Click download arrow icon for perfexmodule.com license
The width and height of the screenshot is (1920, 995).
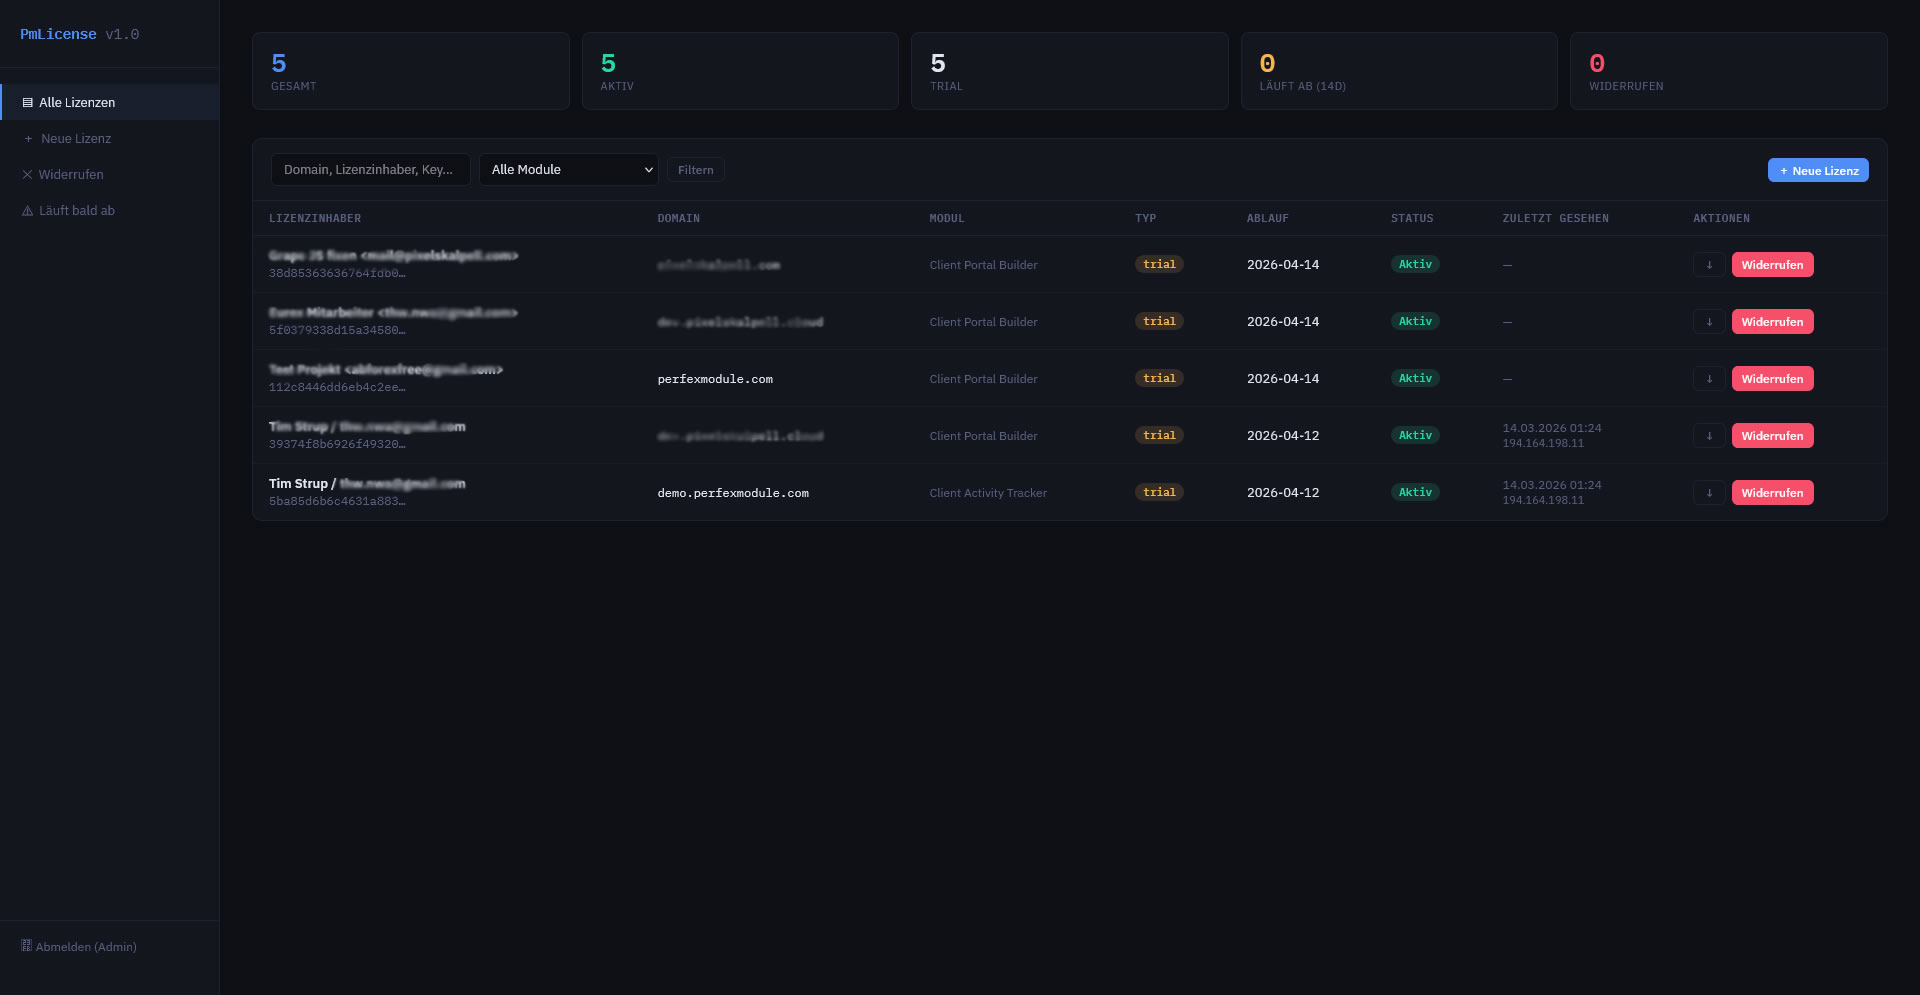point(1708,379)
